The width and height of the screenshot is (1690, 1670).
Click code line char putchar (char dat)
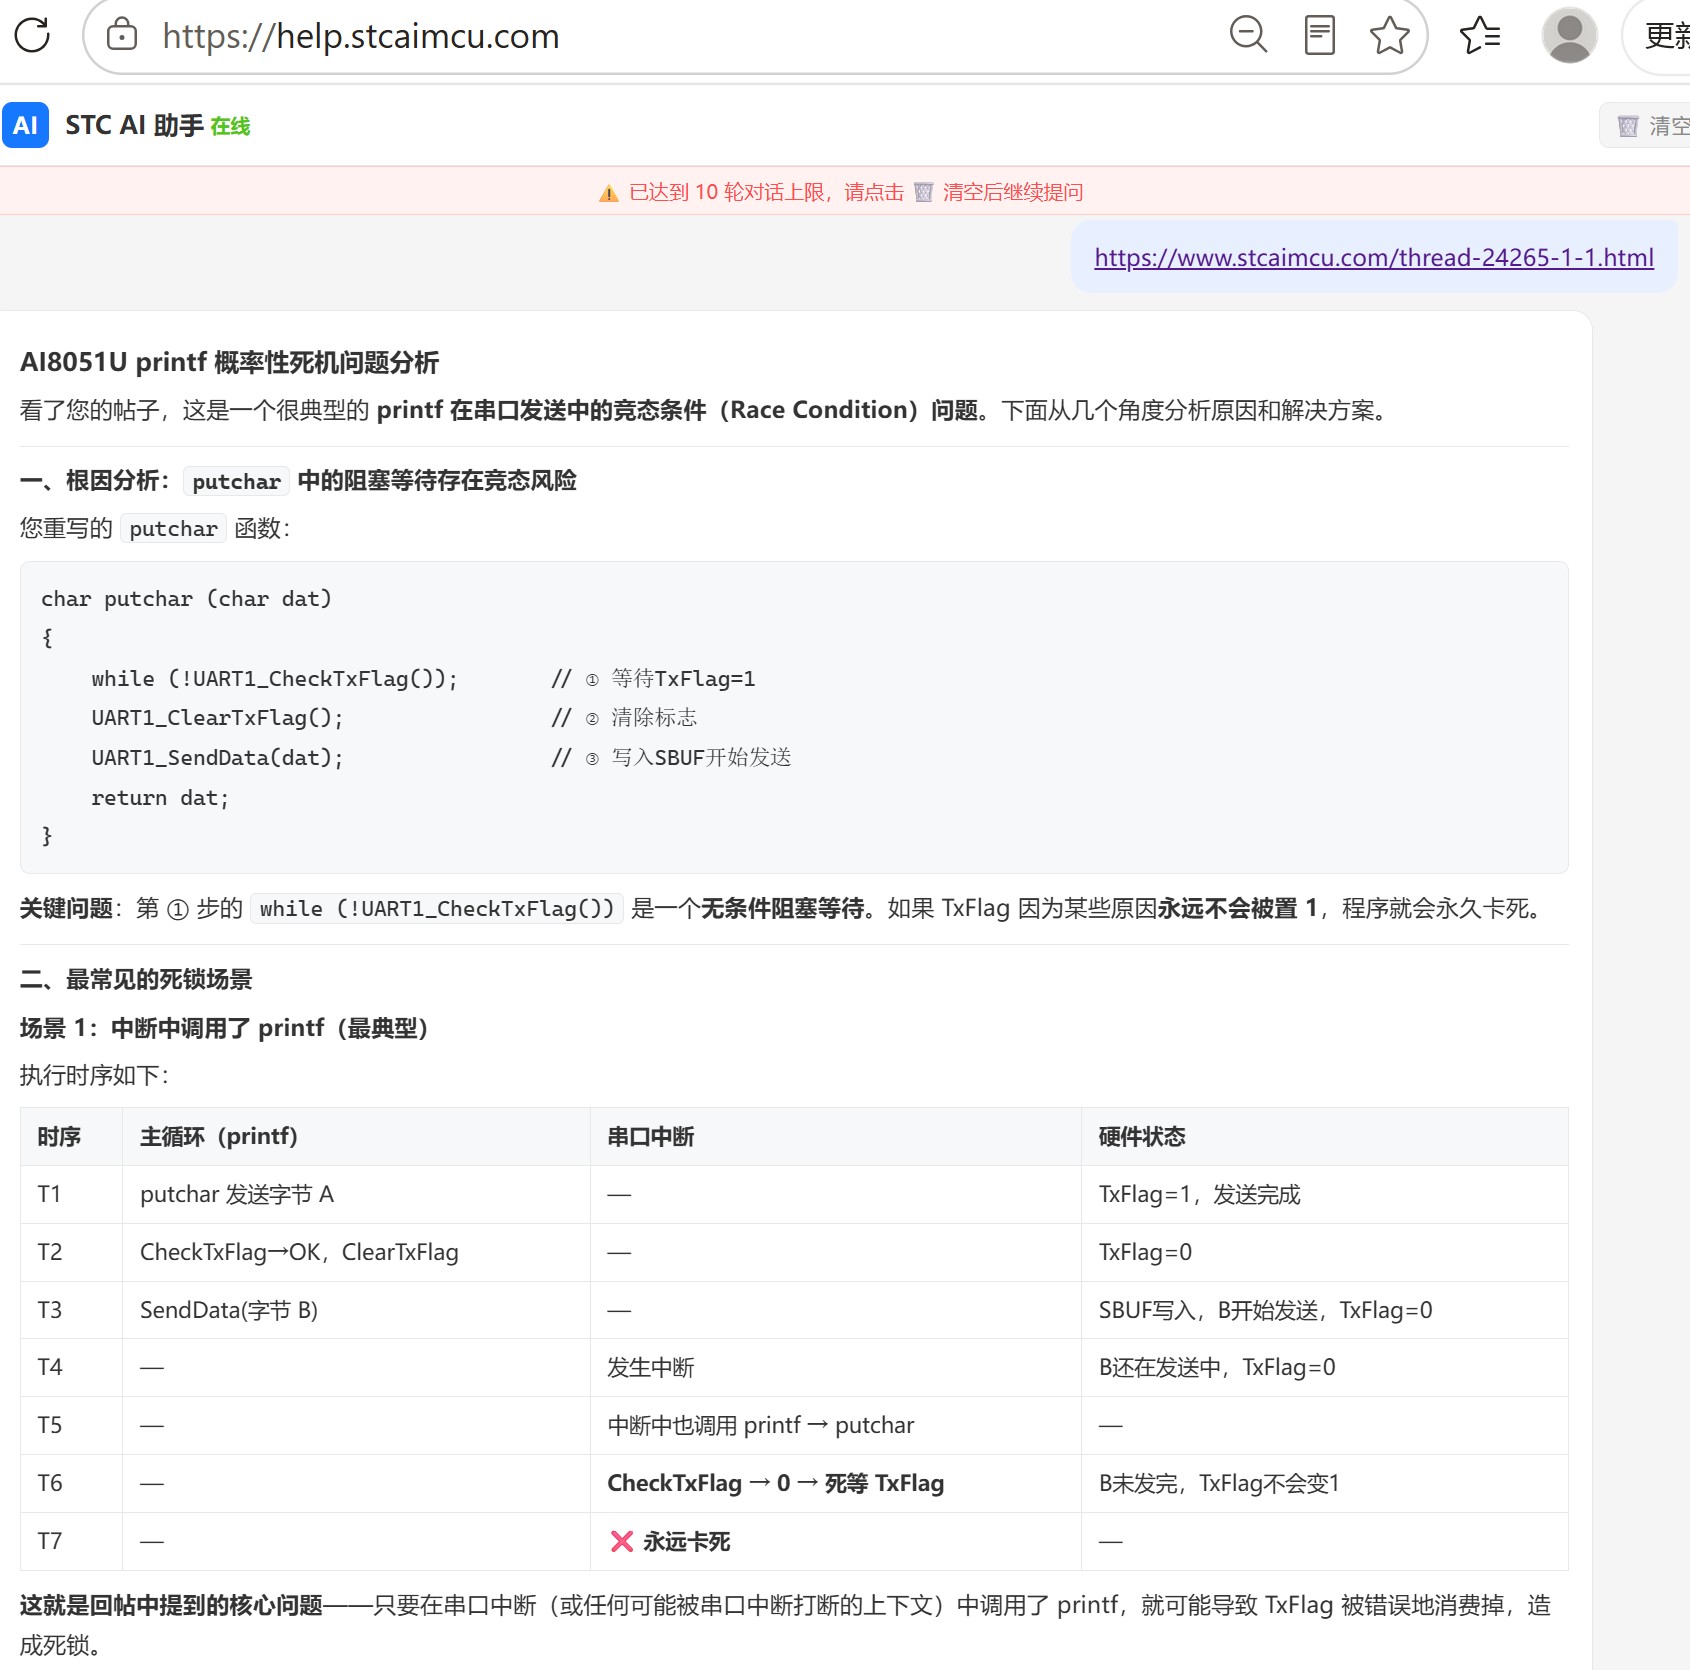tap(186, 598)
